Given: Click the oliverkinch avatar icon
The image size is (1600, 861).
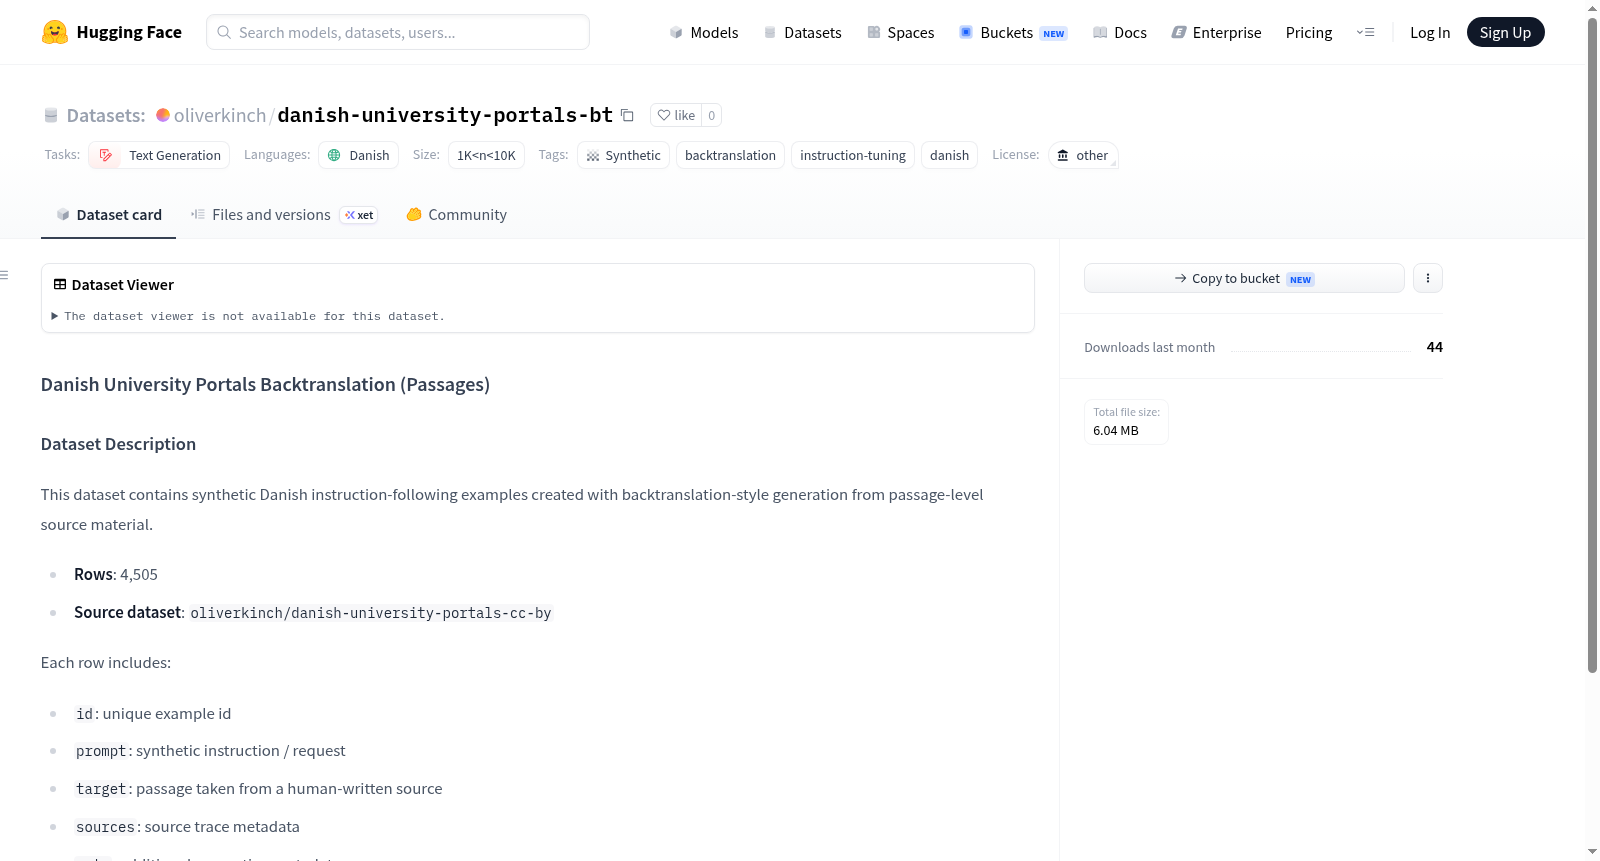Looking at the screenshot, I should (x=163, y=115).
